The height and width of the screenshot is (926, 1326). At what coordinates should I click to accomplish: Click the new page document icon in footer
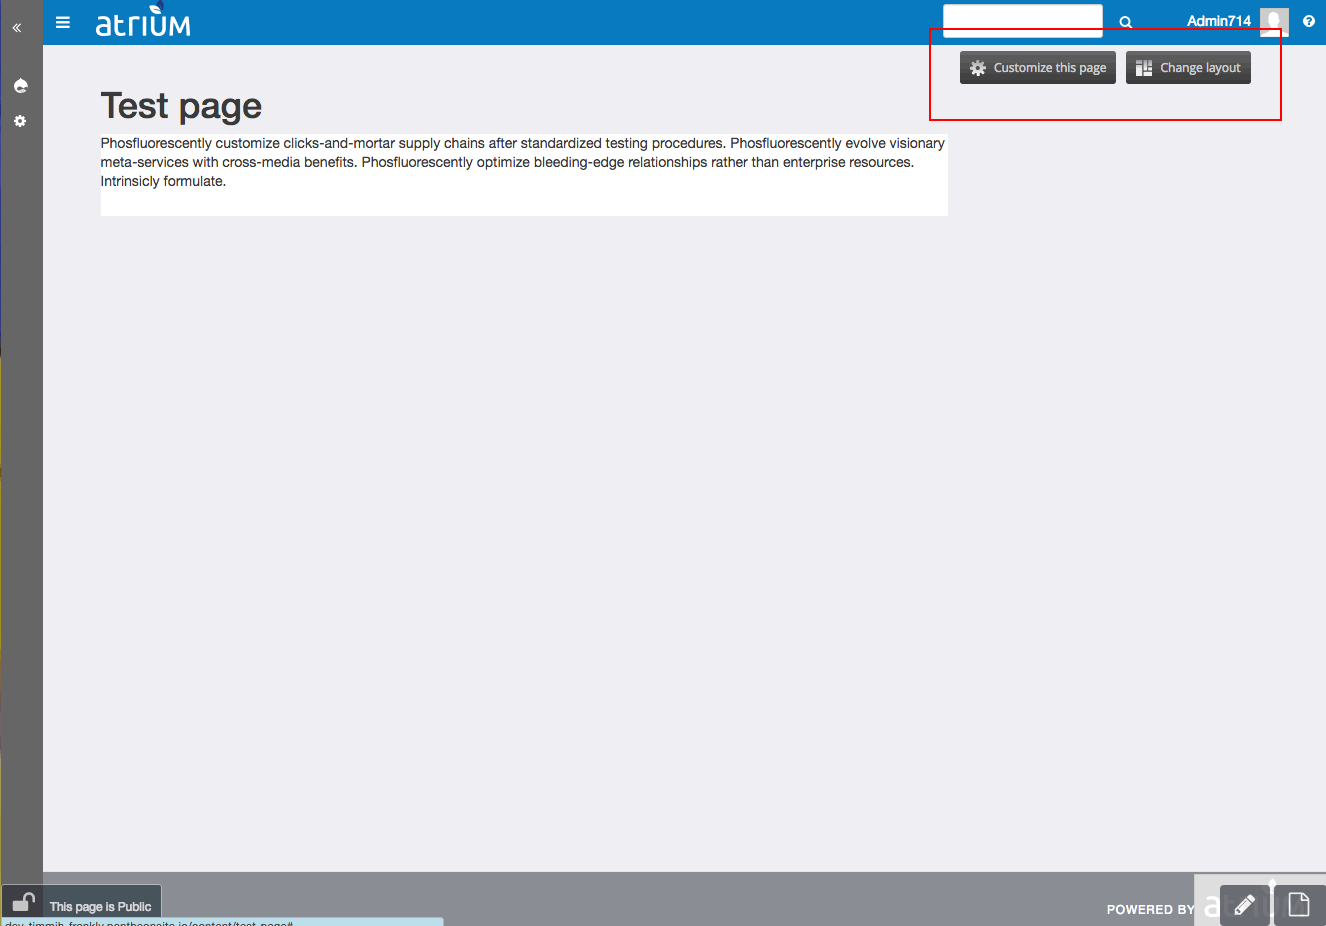[x=1298, y=904]
